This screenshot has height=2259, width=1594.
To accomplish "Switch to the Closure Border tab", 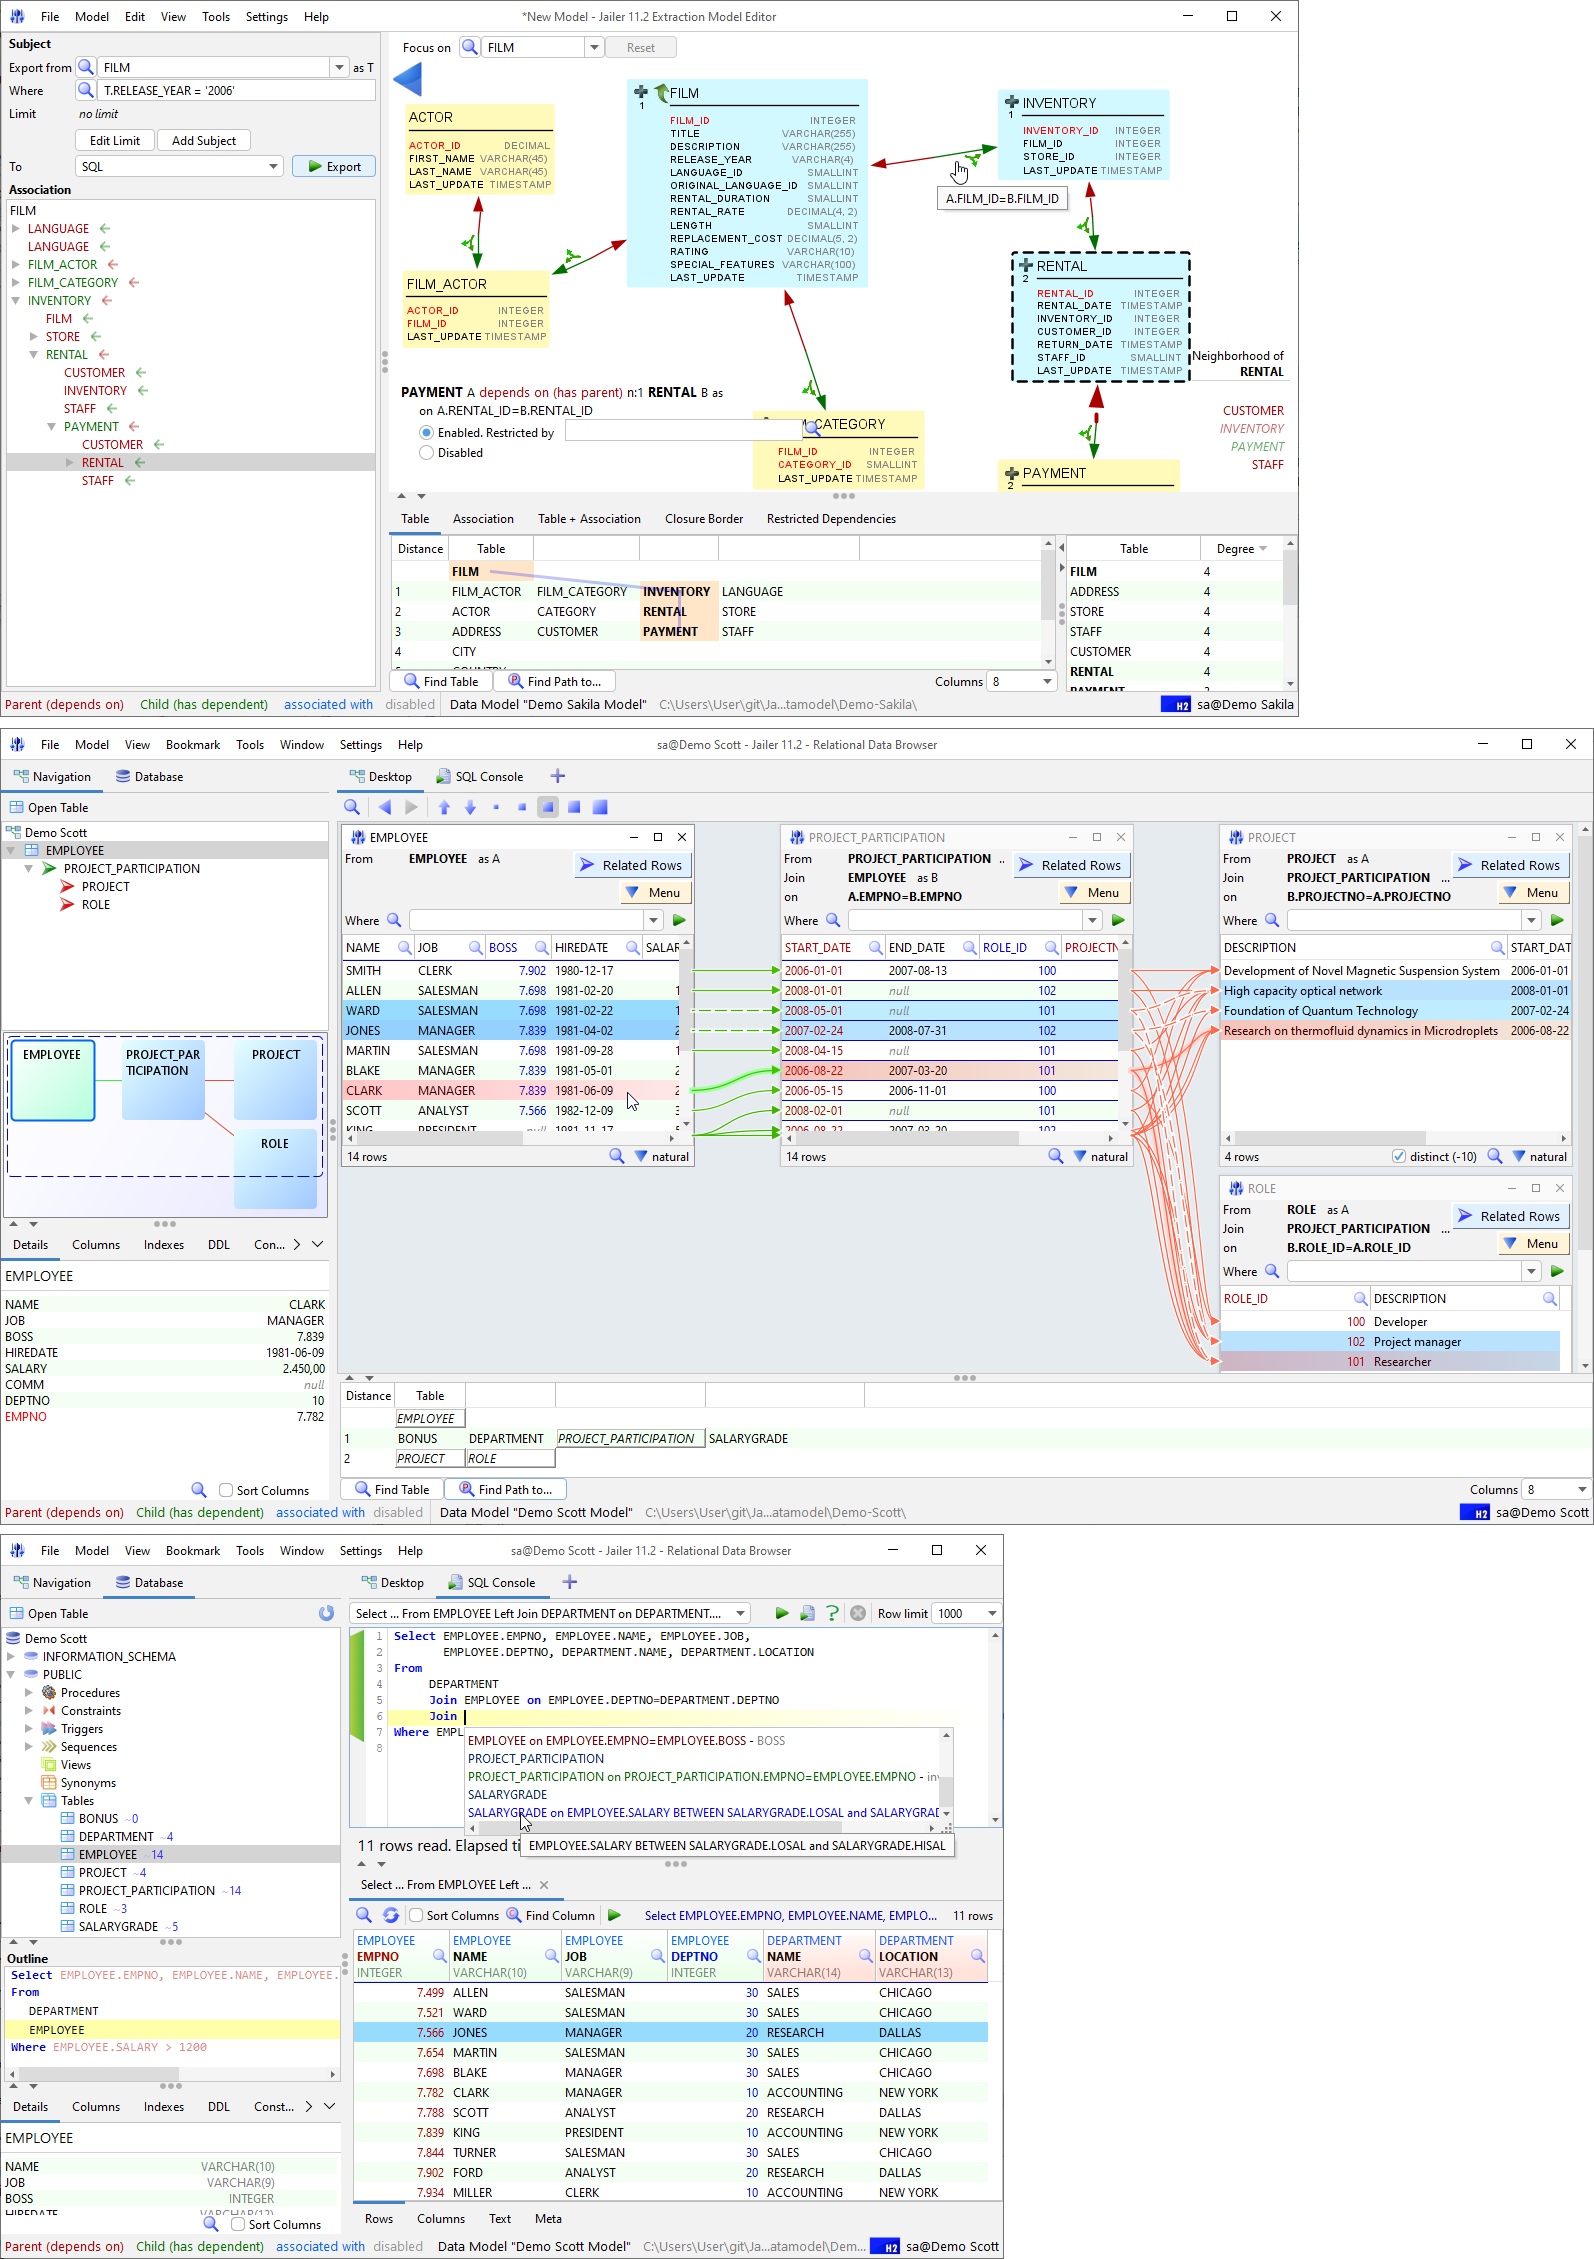I will [704, 519].
